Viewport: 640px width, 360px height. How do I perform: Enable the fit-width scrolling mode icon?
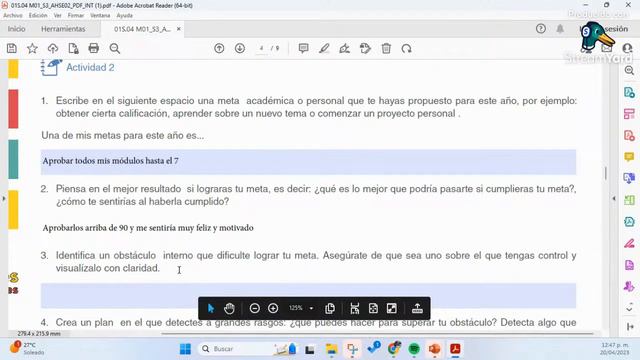pos(355,308)
